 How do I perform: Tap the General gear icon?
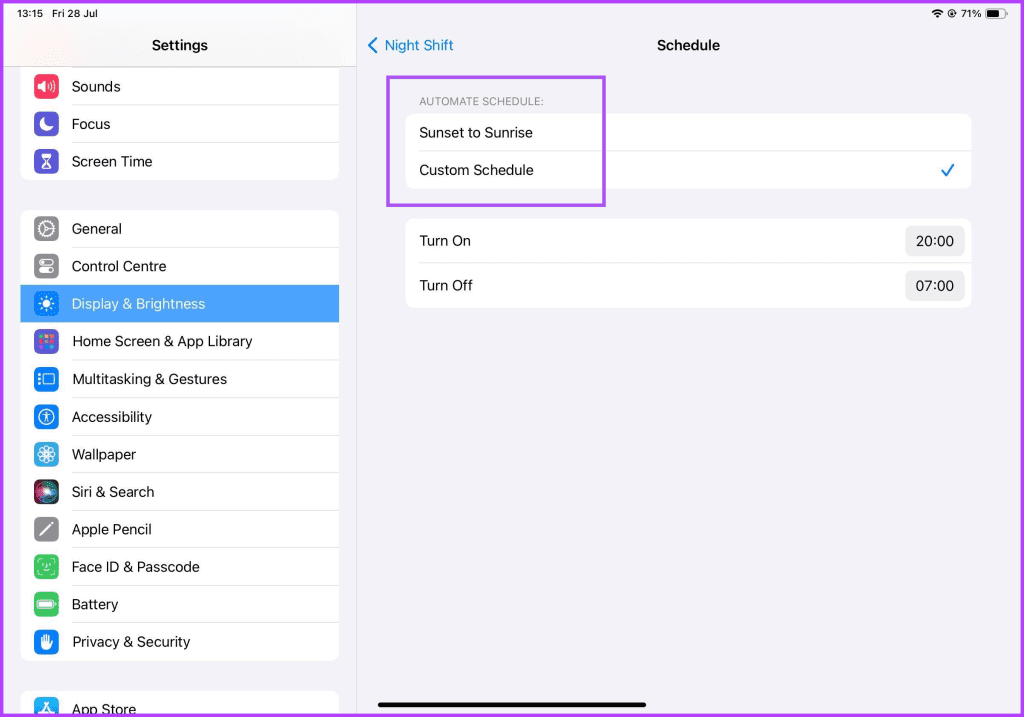(x=46, y=229)
